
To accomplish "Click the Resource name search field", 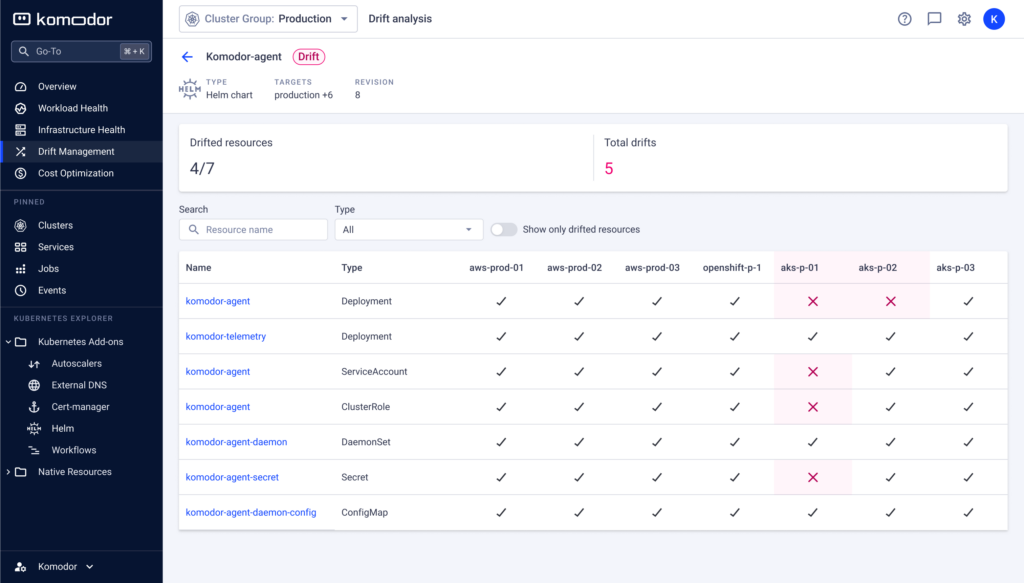I will click(x=253, y=229).
